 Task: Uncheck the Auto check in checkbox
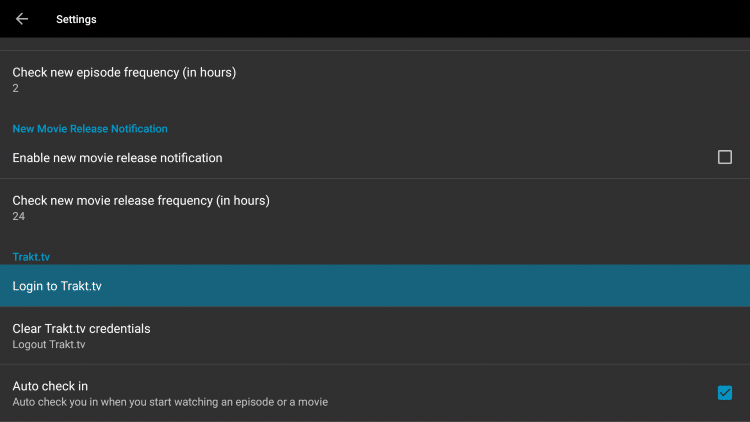(x=725, y=393)
